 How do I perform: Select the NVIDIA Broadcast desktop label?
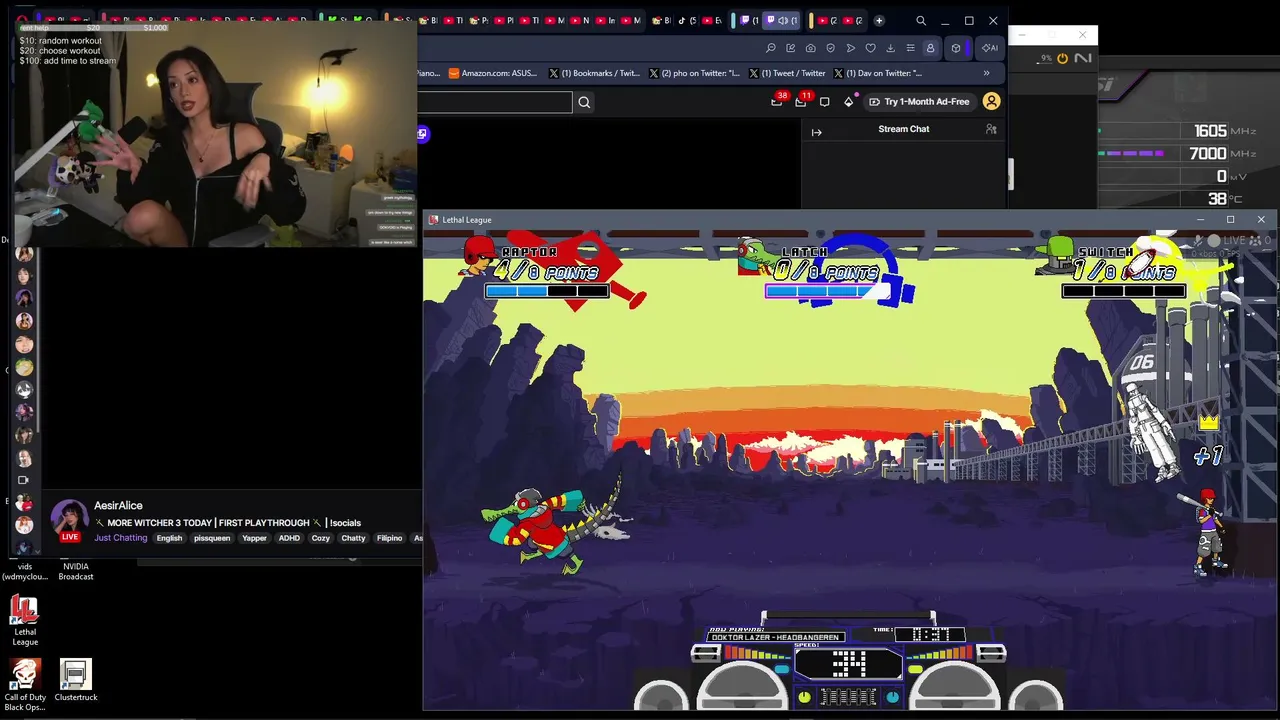pyautogui.click(x=76, y=571)
